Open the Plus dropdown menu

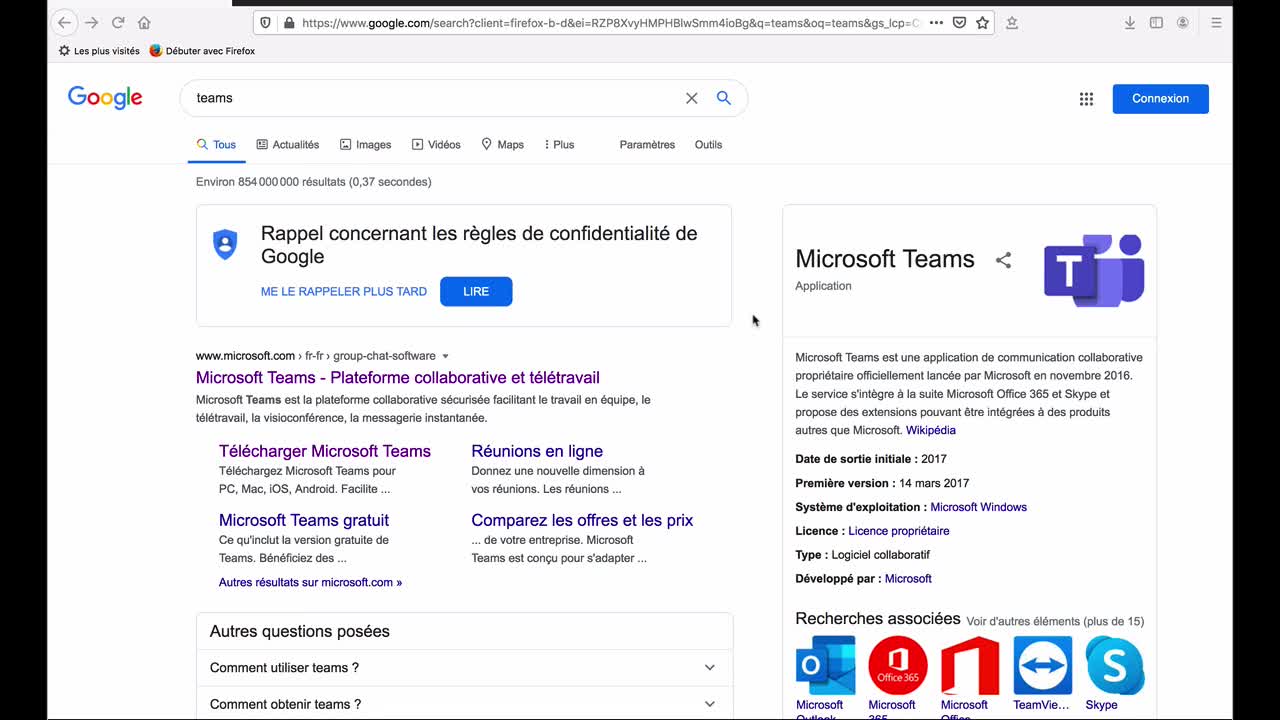[x=559, y=145]
